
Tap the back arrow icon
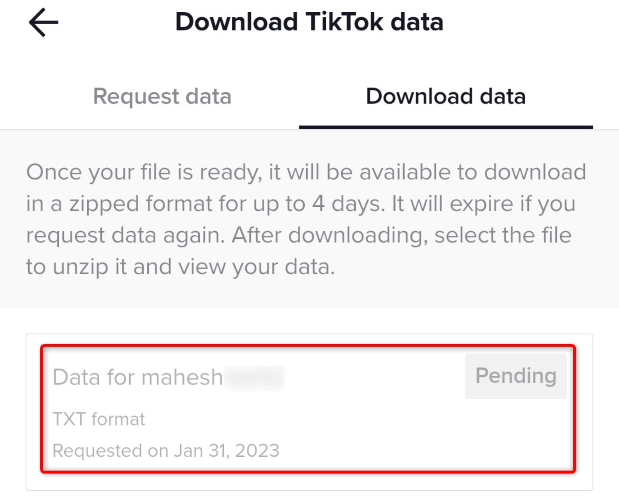[x=44, y=23]
